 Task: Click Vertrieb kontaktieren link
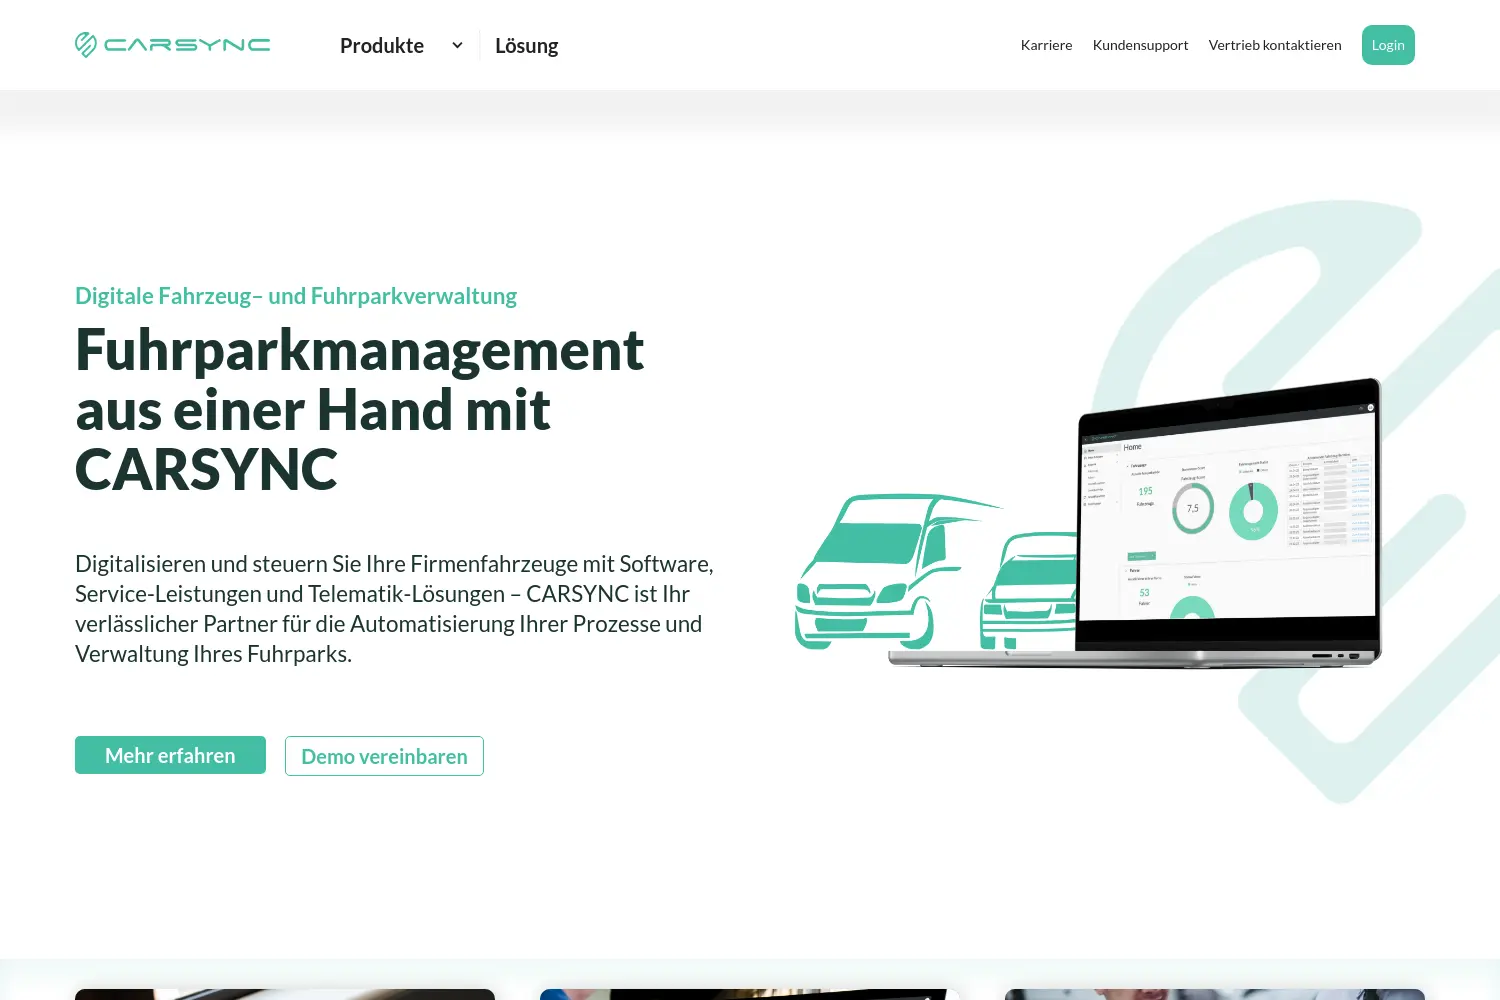tap(1275, 45)
